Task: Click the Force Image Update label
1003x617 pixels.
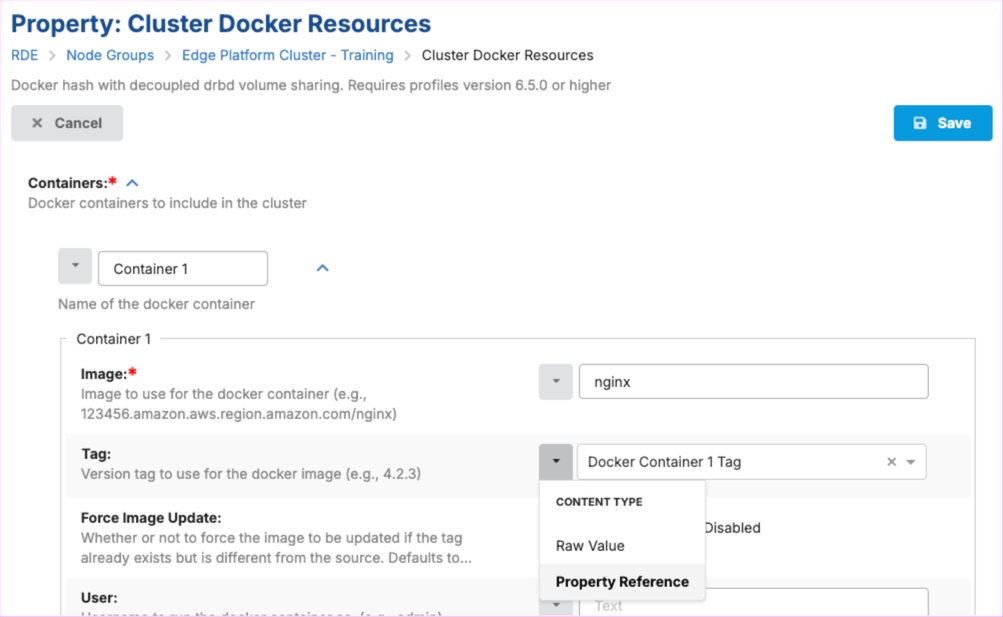Action: [x=151, y=517]
